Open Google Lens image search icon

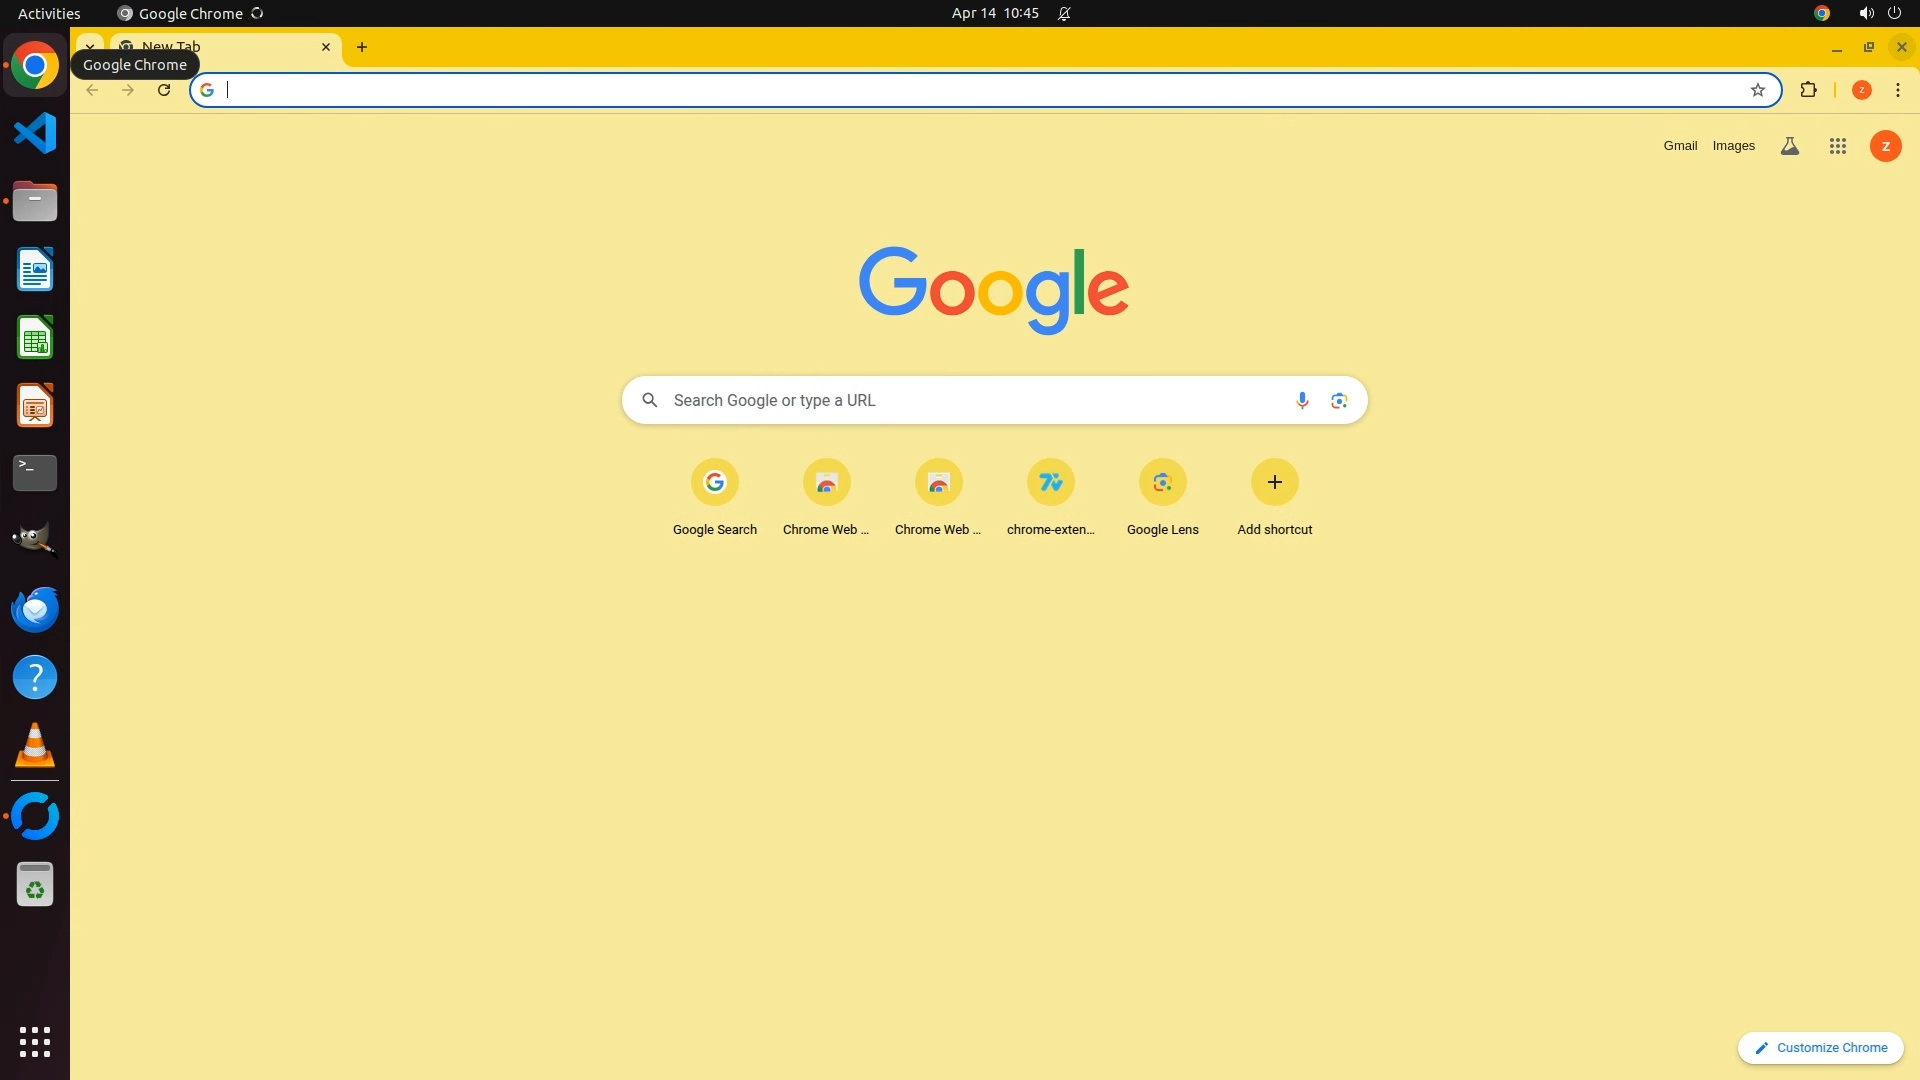(1339, 400)
